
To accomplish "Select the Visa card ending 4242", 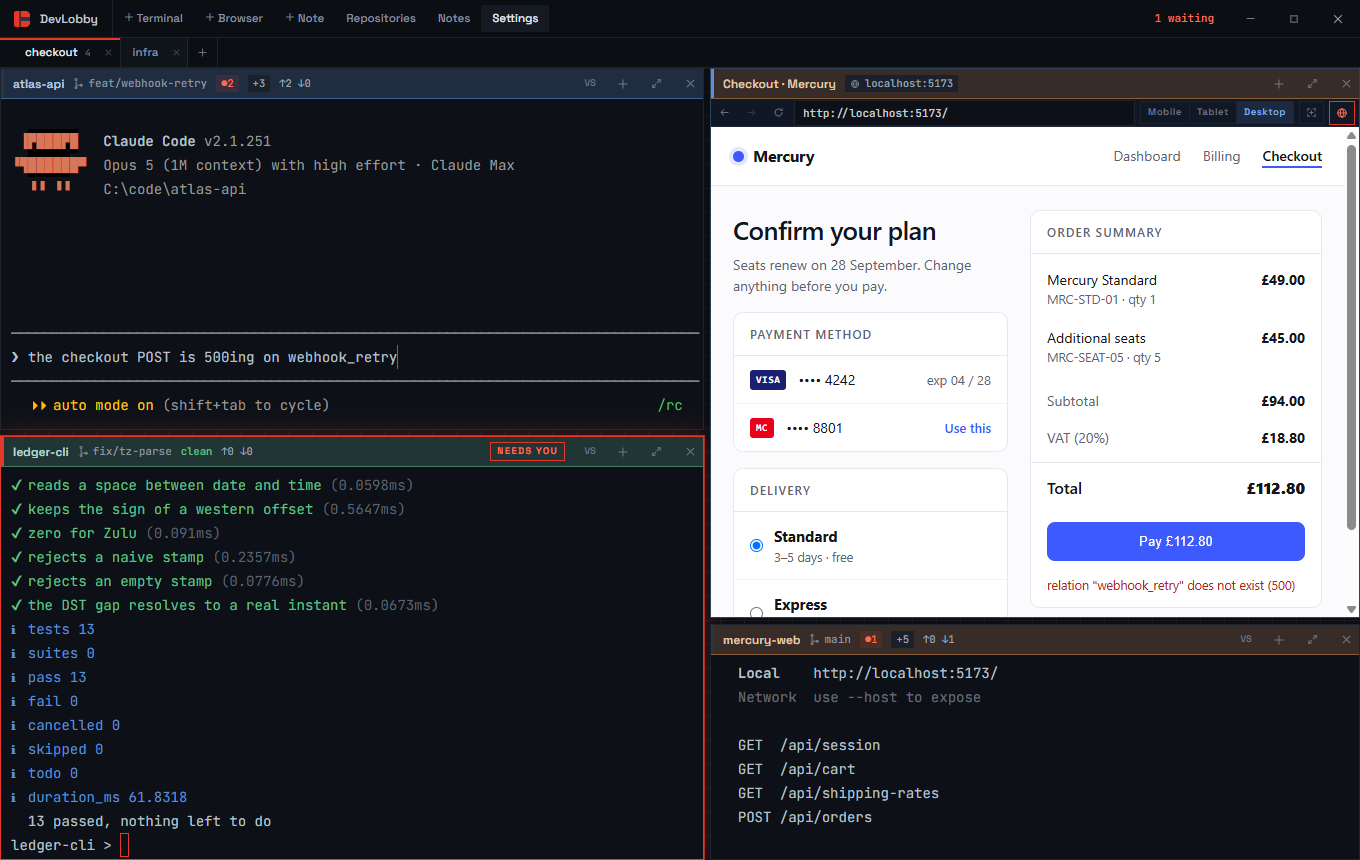I will [x=870, y=380].
